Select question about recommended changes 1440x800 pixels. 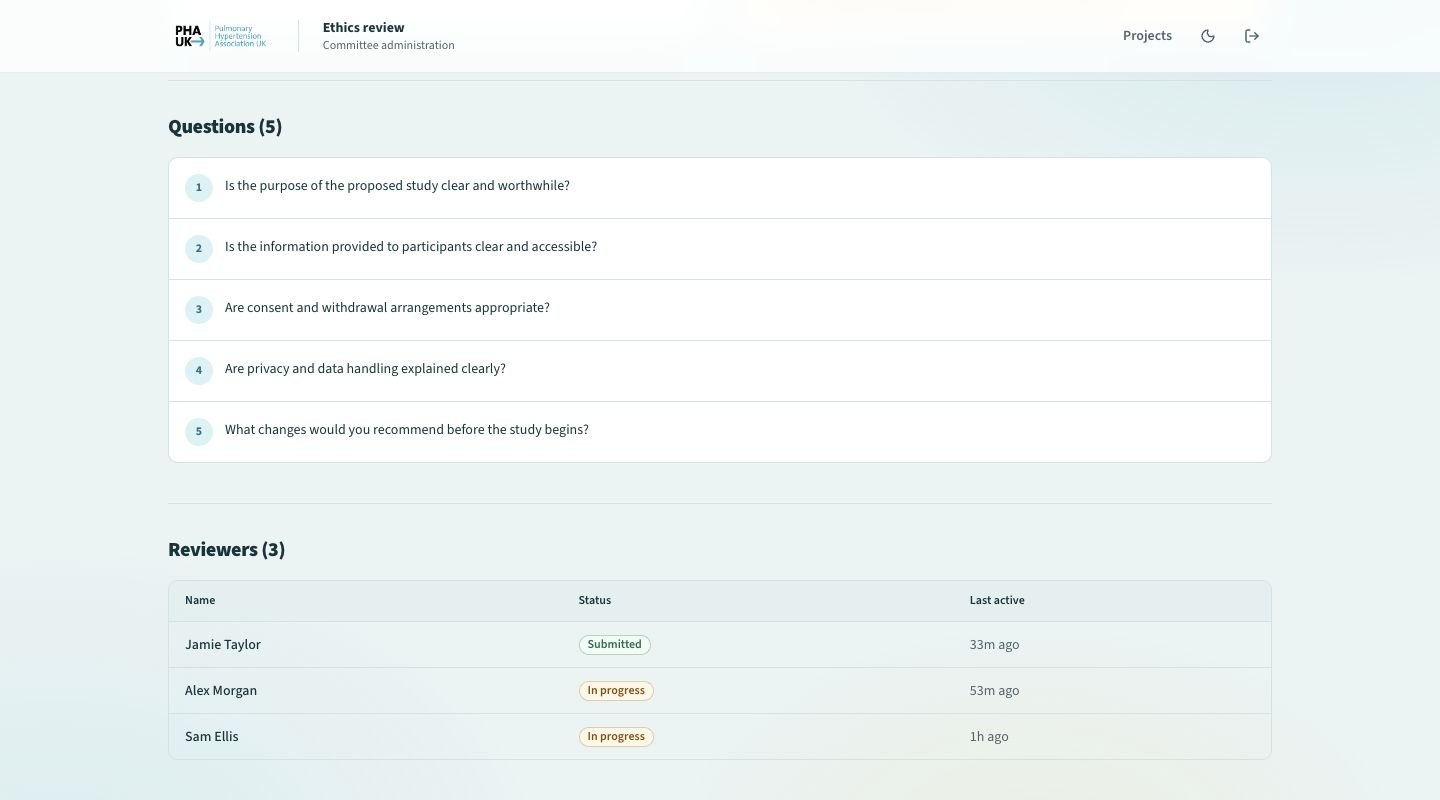point(720,432)
